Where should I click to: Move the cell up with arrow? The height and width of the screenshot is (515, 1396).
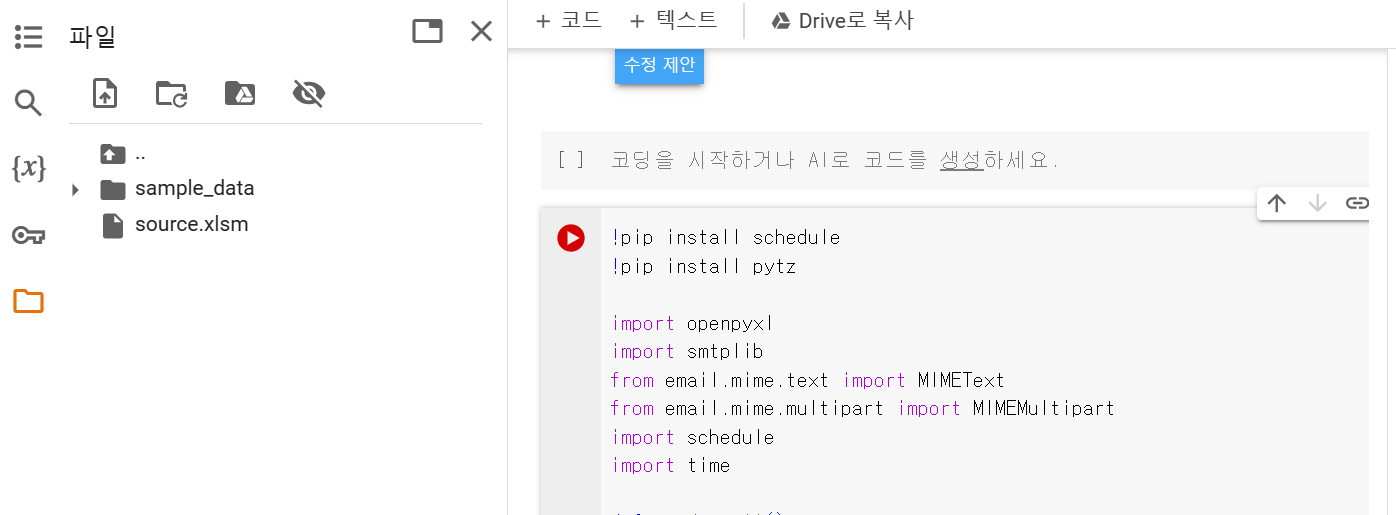pyautogui.click(x=1277, y=203)
